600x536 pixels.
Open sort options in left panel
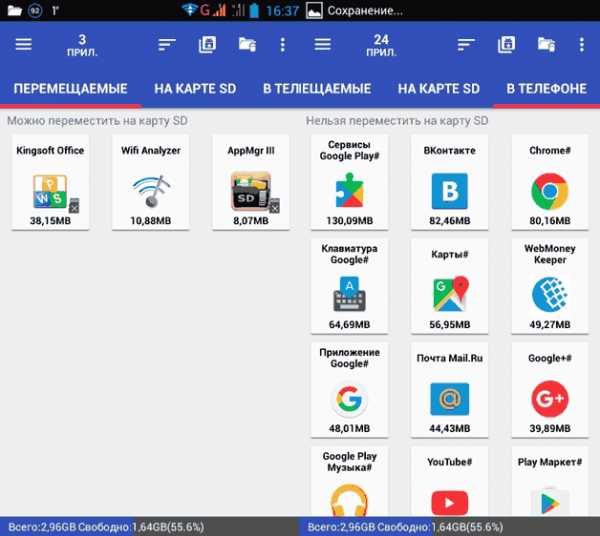click(167, 45)
